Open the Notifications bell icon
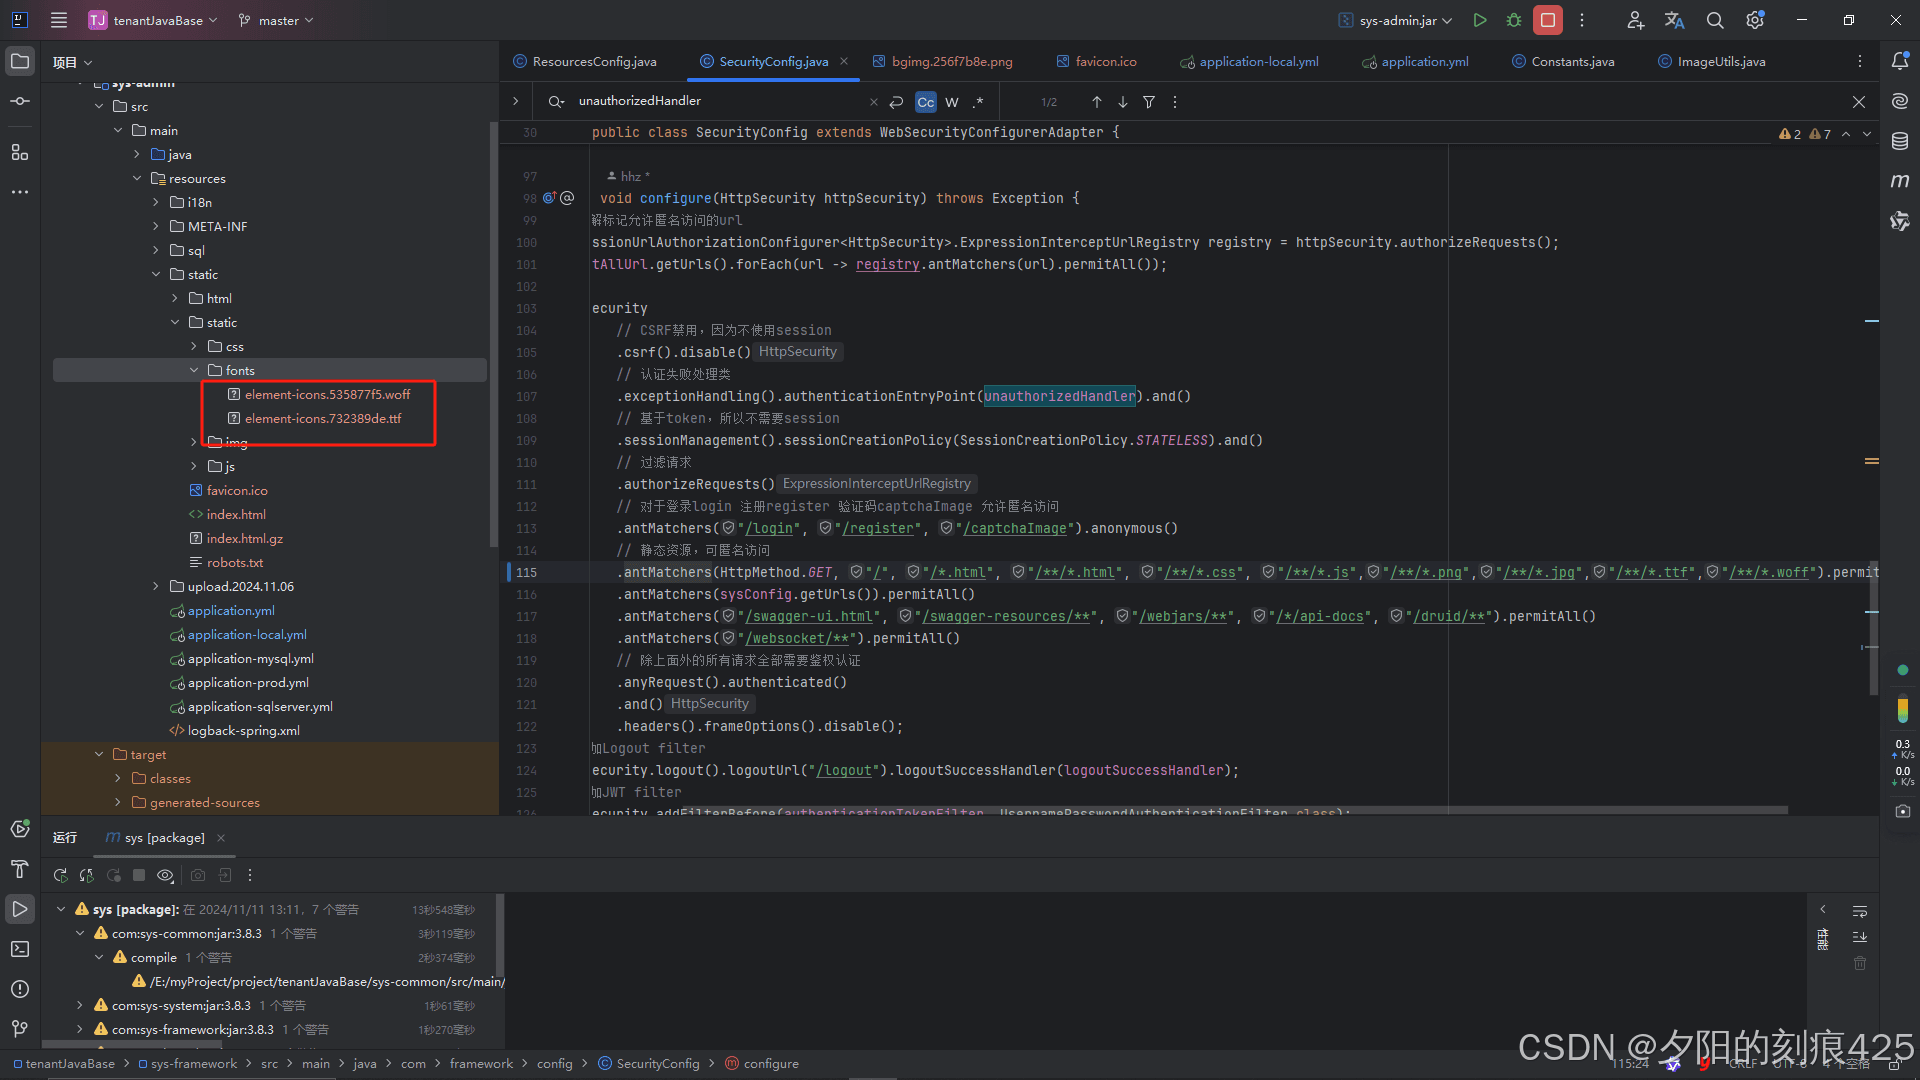 (1900, 61)
